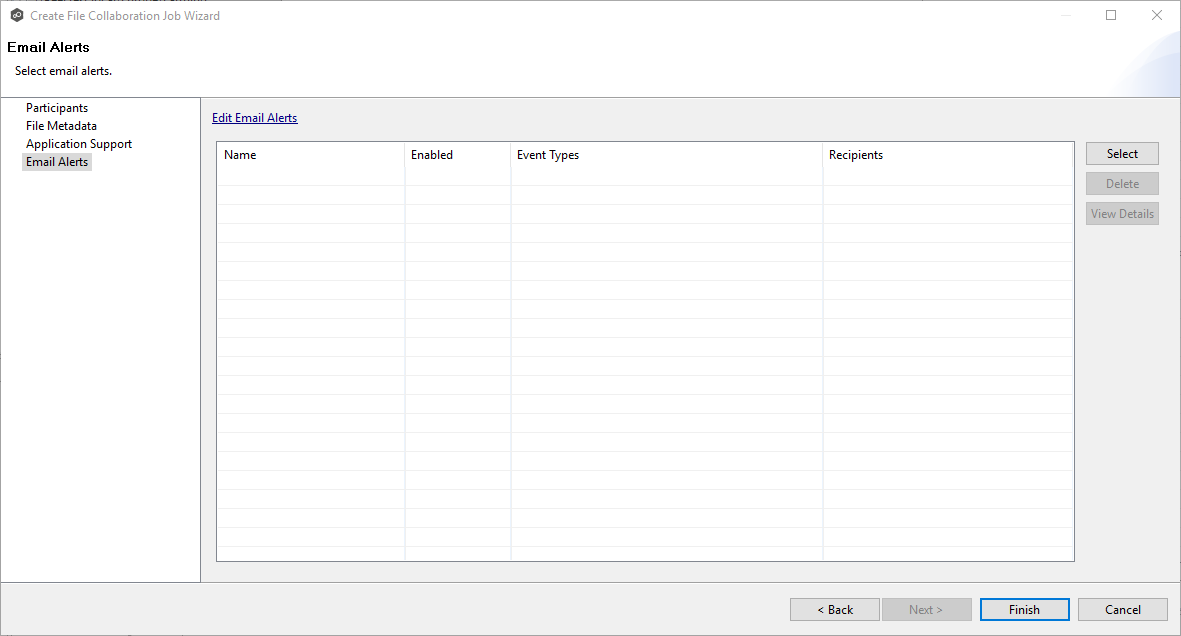Minimize the wizard window
The width and height of the screenshot is (1181, 636).
pos(1064,15)
